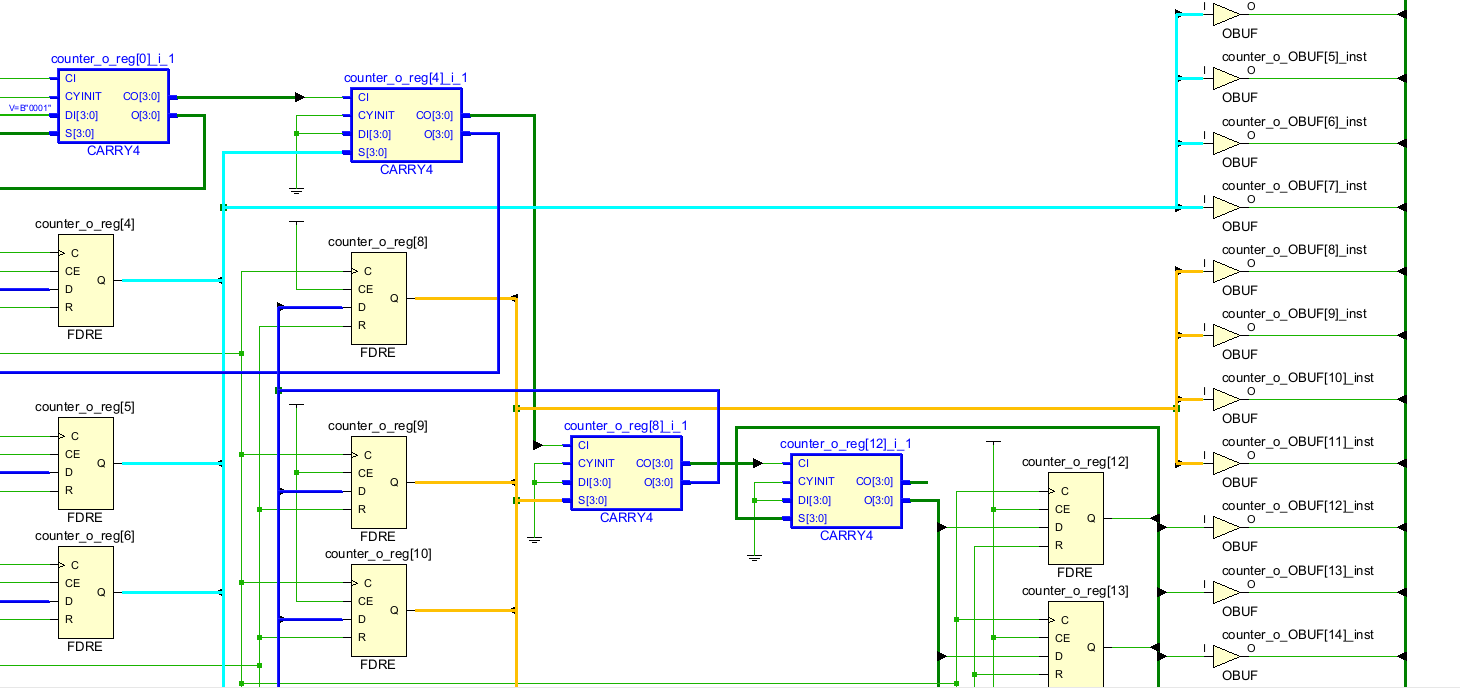Click the text 'counter_o_OBUF[11]_inst'
Viewport: 1460px width, 688px height.
point(1298,442)
